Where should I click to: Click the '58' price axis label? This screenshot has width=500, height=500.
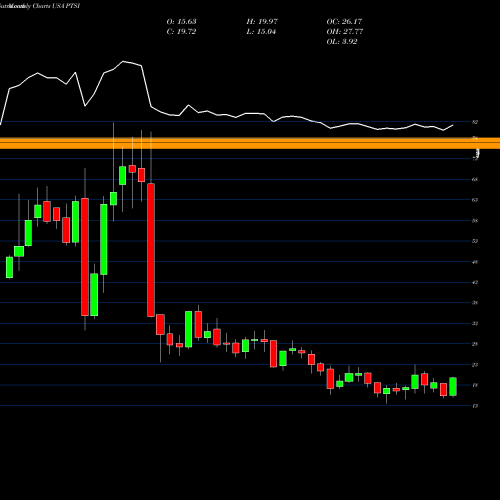tap(475, 221)
